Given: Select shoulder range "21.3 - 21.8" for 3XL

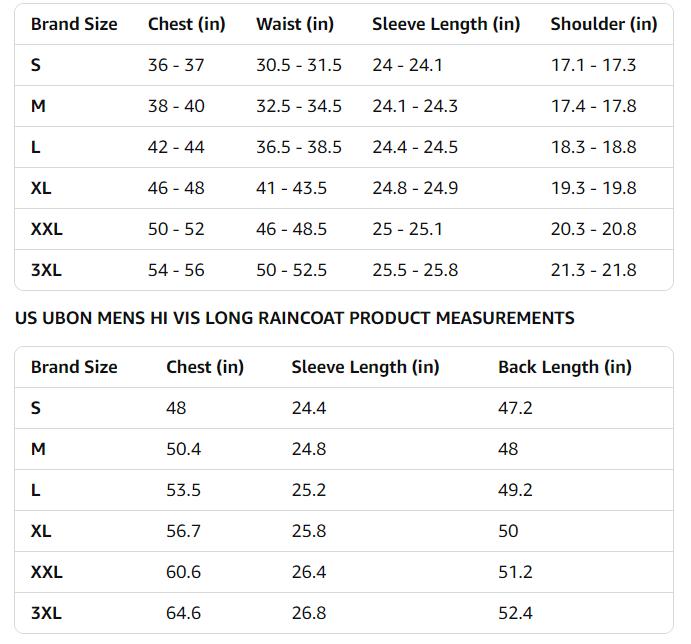Looking at the screenshot, I should click(593, 270).
